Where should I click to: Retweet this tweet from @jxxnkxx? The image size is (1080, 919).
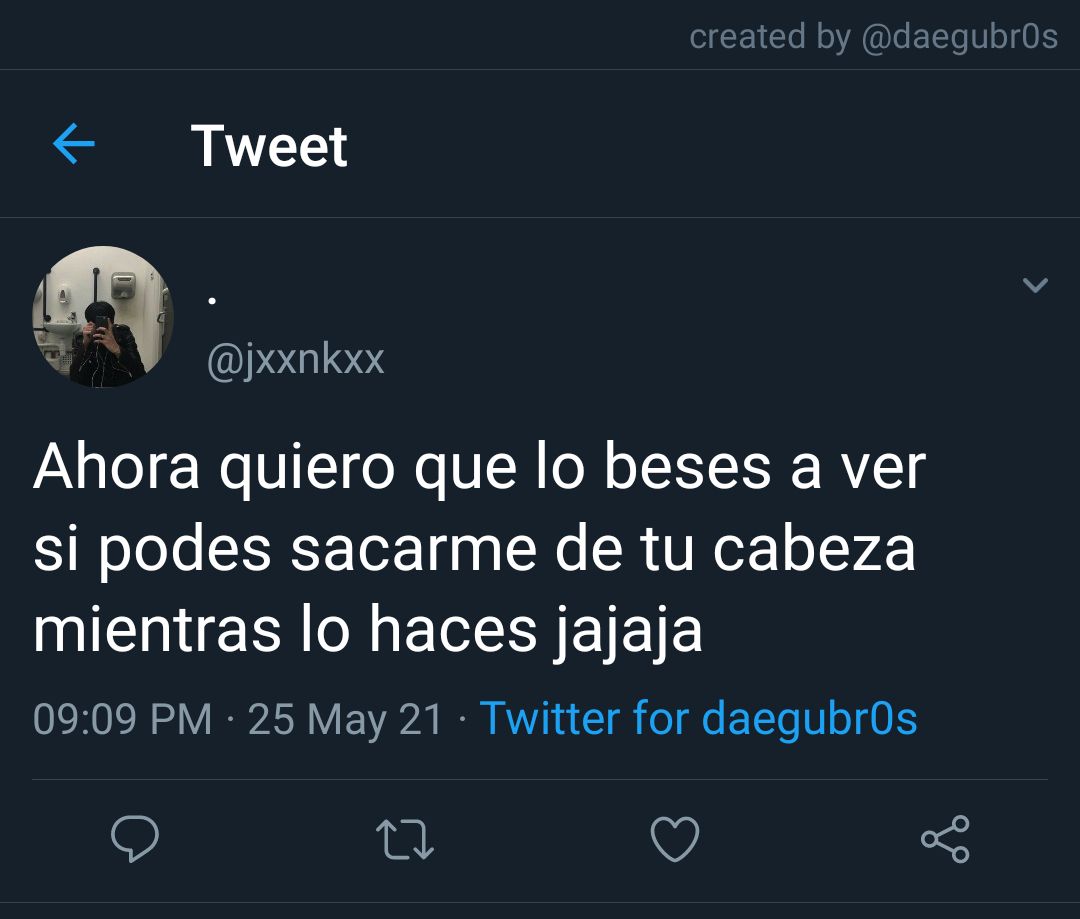(405, 839)
